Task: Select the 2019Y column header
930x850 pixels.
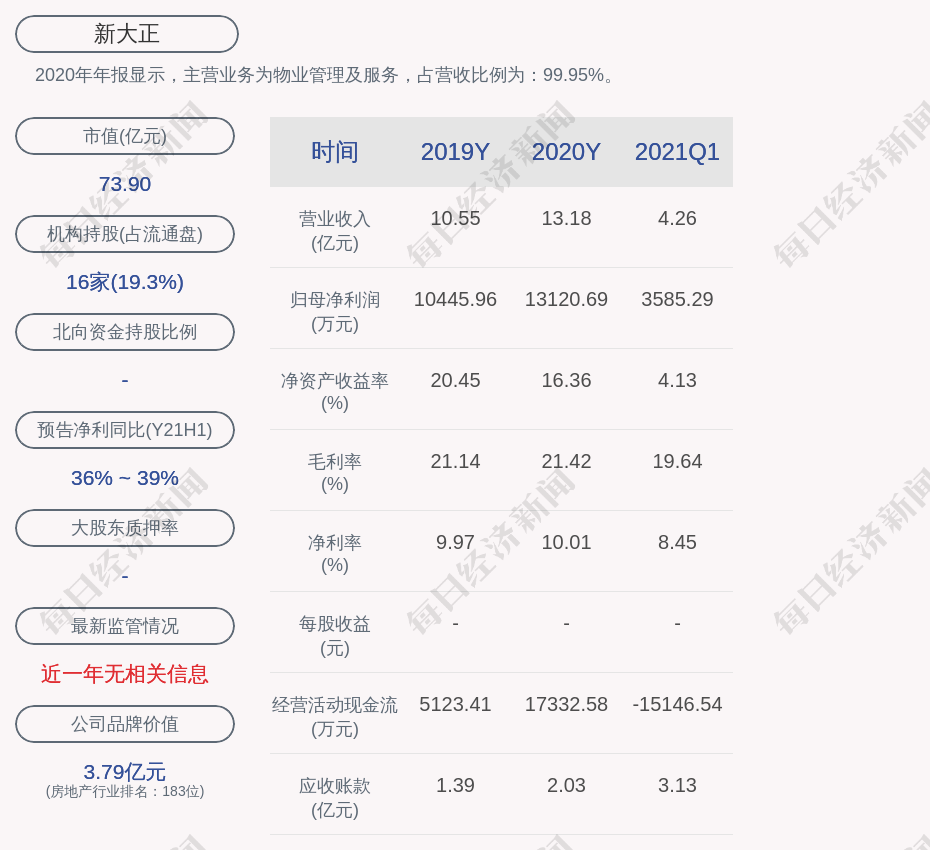Action: tap(455, 152)
